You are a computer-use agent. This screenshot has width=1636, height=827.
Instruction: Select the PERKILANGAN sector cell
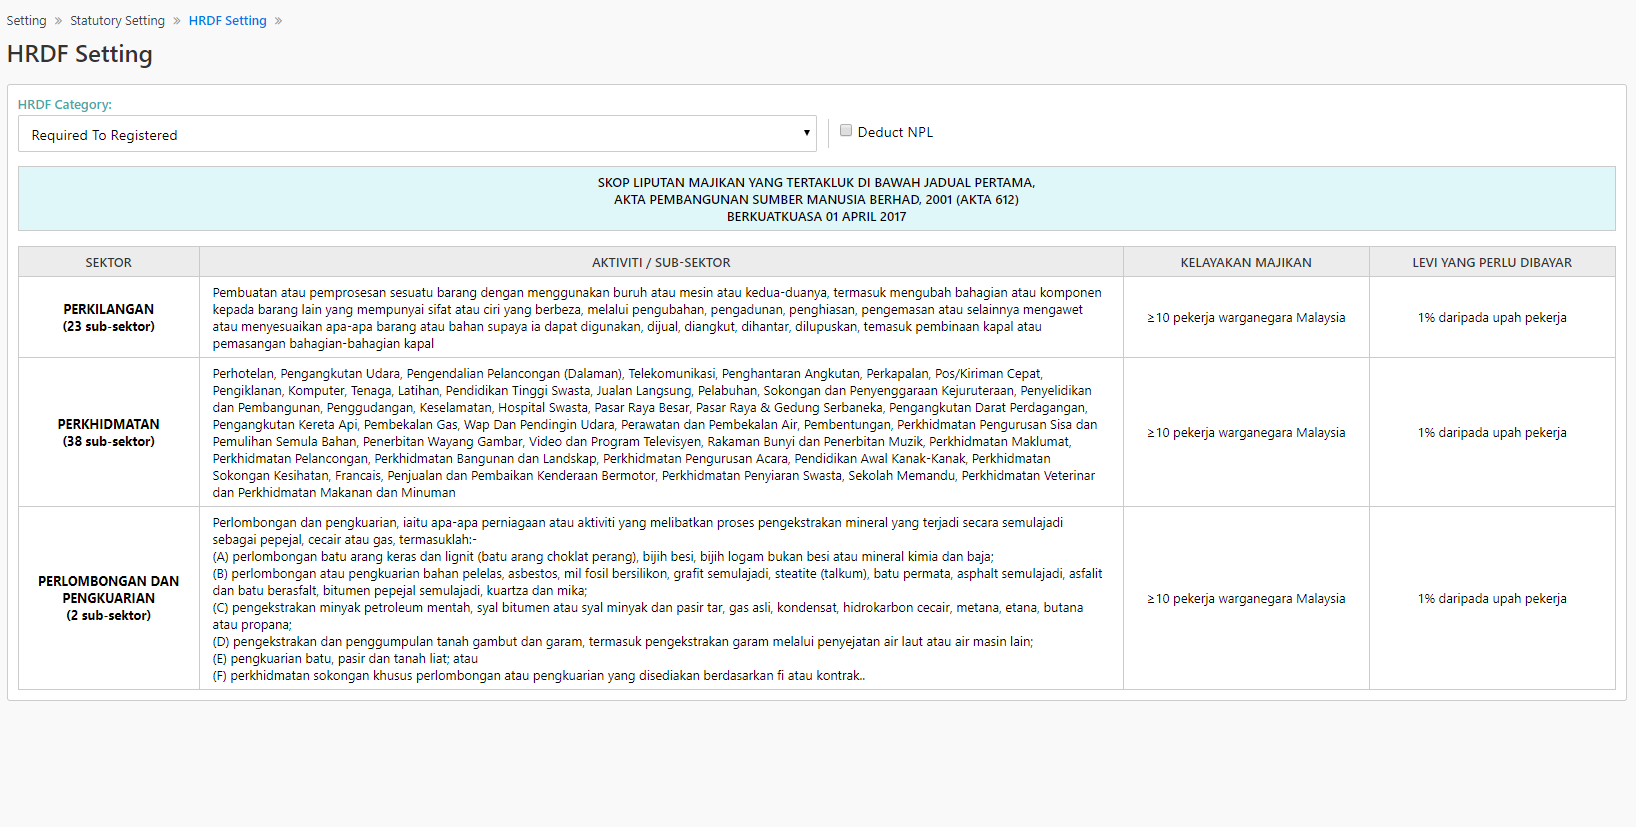pos(109,317)
